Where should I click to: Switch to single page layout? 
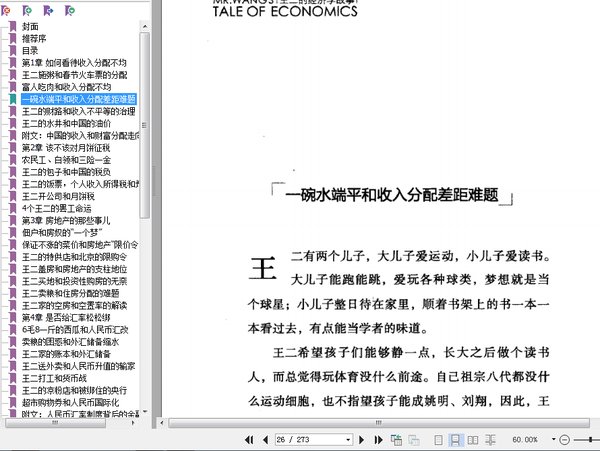pyautogui.click(x=439, y=440)
